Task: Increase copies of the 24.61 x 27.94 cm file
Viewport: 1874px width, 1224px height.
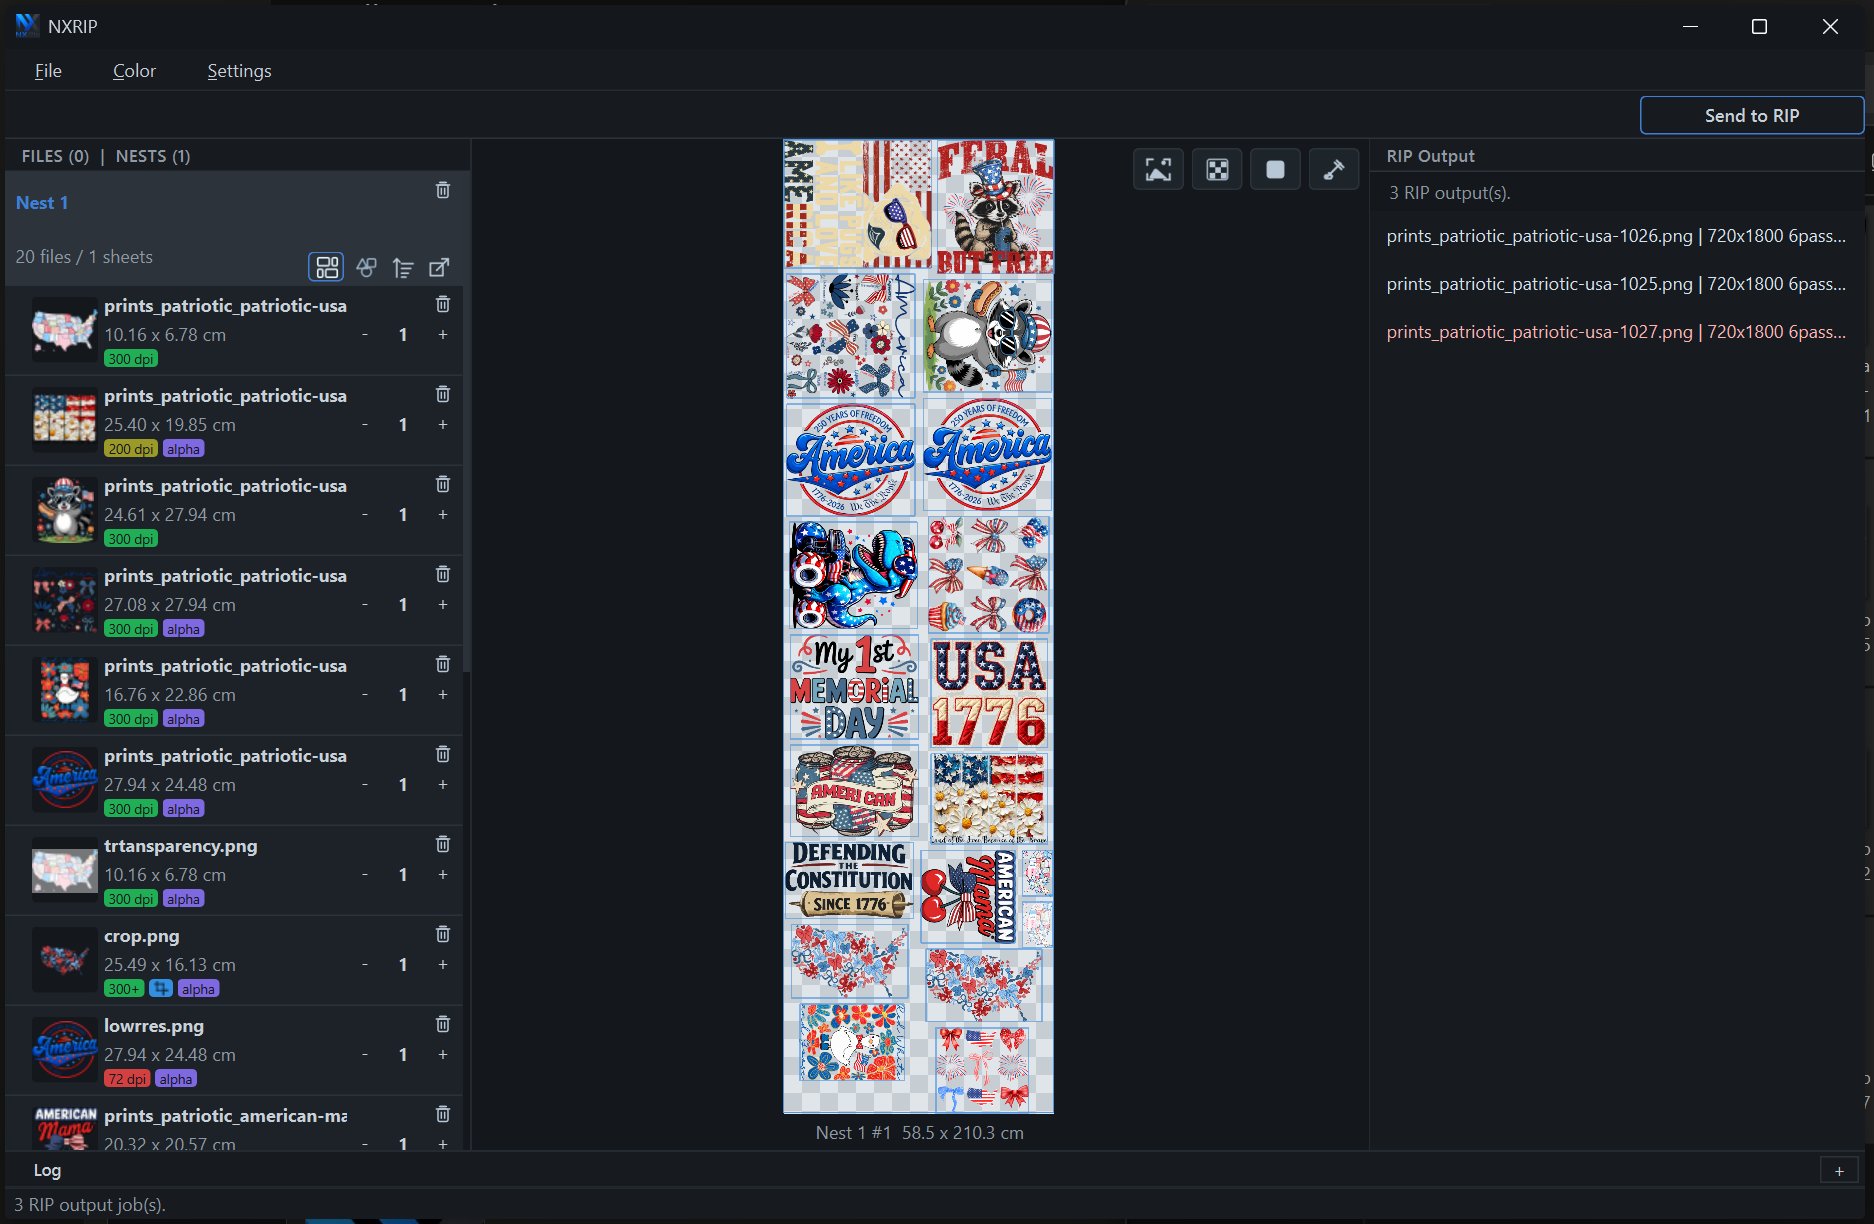Action: pyautogui.click(x=443, y=515)
